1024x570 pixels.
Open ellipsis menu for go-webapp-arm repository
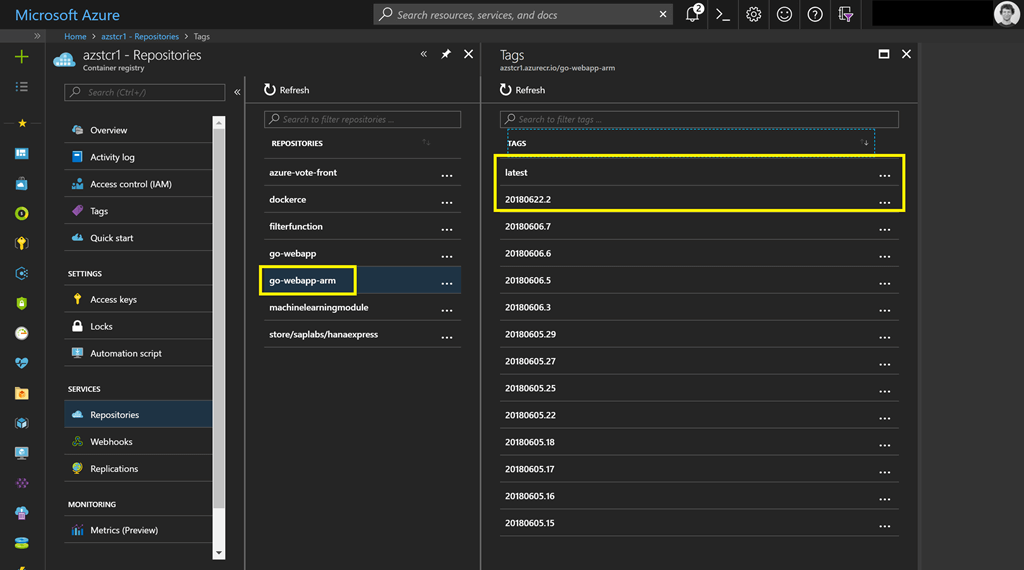tap(447, 283)
